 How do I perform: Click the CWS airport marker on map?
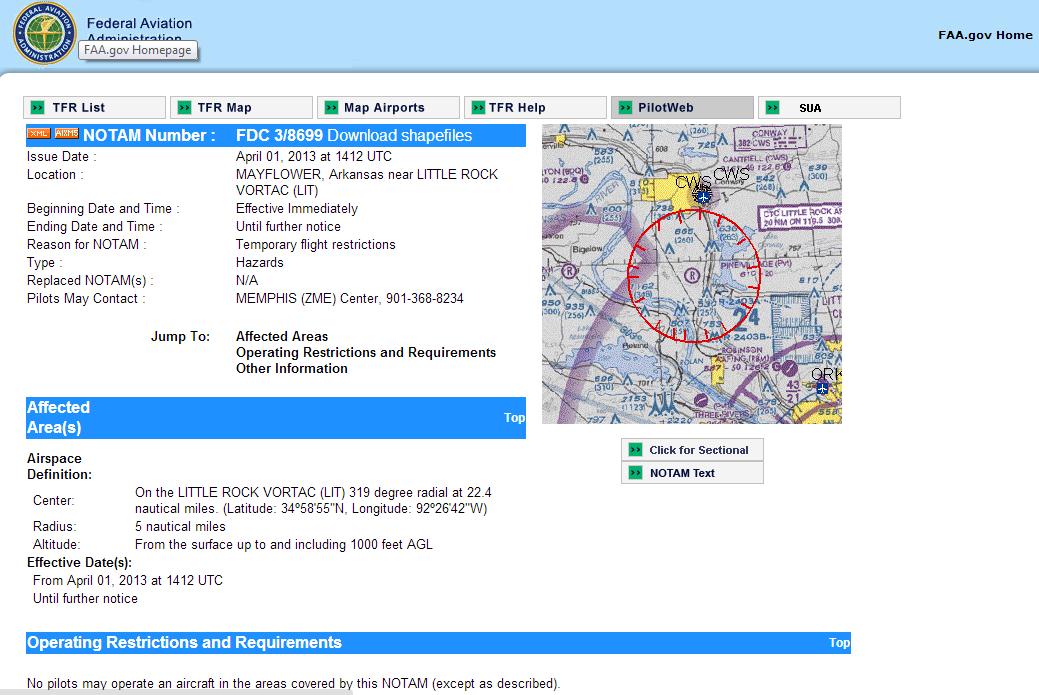pos(704,196)
